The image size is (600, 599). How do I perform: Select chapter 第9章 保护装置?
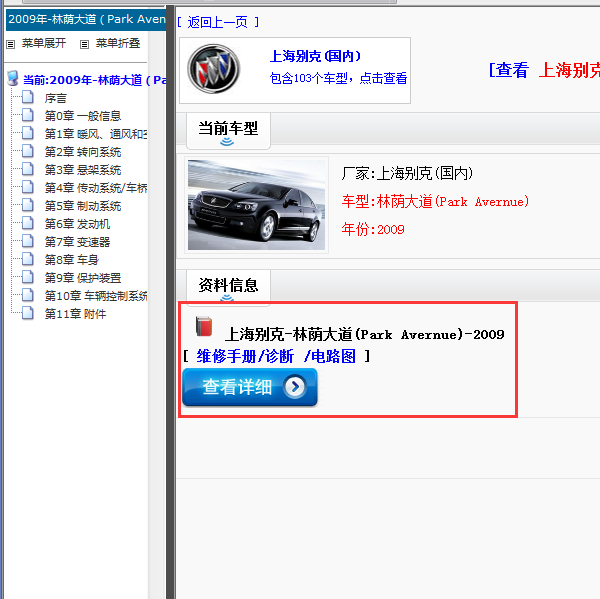[x=83, y=278]
